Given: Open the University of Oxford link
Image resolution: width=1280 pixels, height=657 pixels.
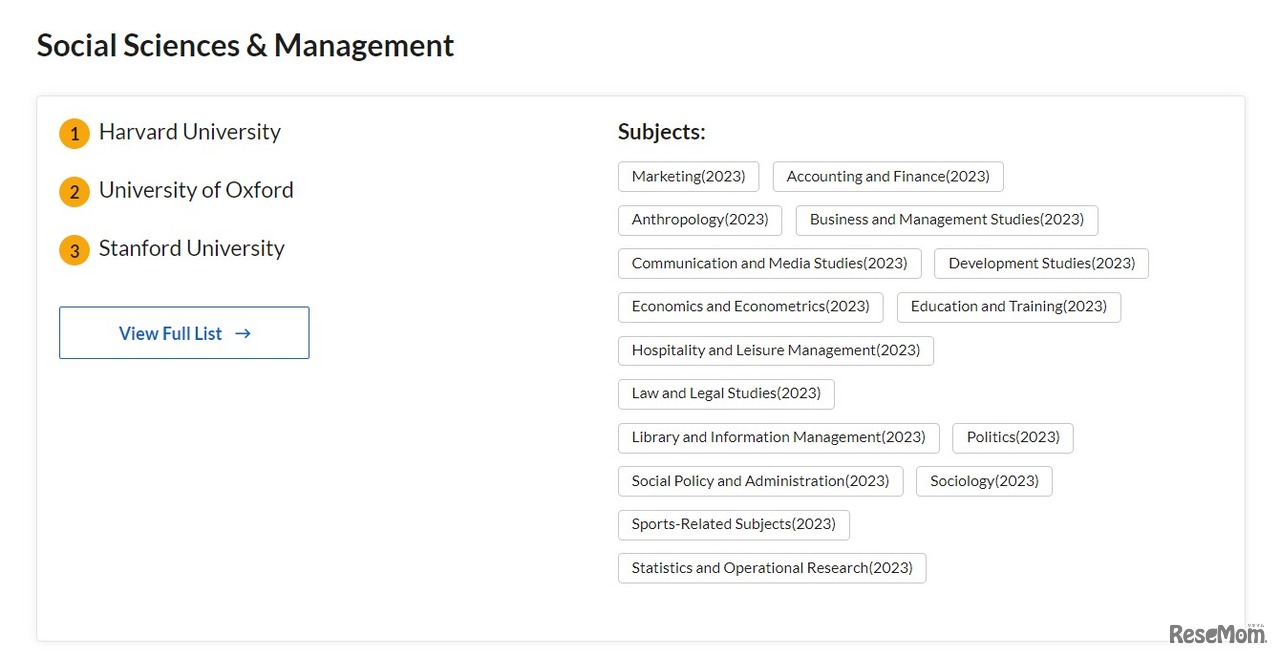Looking at the screenshot, I should coord(196,190).
